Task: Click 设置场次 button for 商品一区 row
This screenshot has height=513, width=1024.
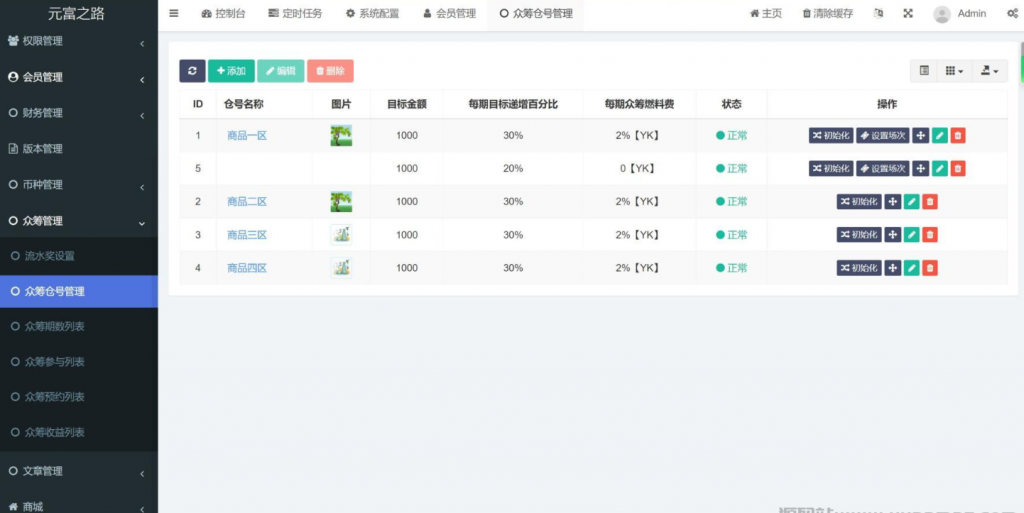Action: pyautogui.click(x=883, y=135)
